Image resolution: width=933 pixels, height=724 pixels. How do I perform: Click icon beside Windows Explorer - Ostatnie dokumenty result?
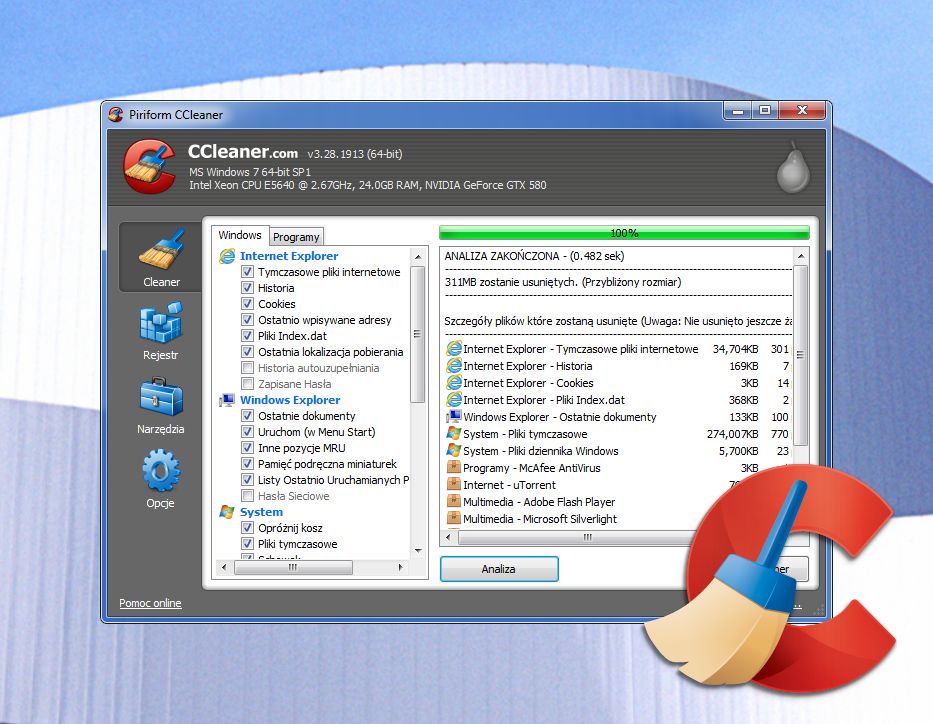[454, 416]
